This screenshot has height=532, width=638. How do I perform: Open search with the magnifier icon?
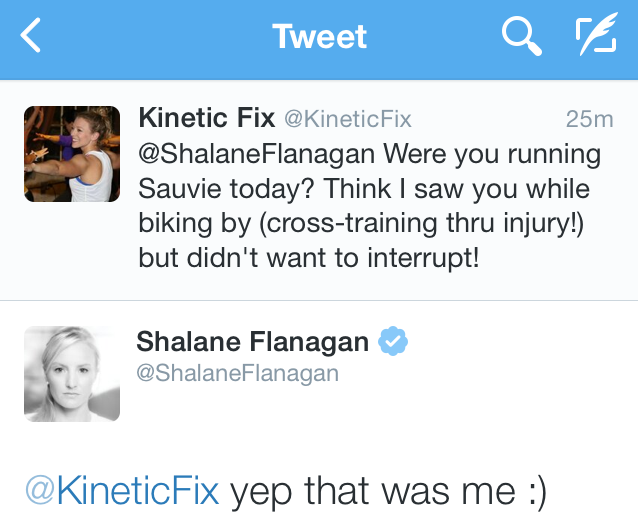(x=520, y=38)
